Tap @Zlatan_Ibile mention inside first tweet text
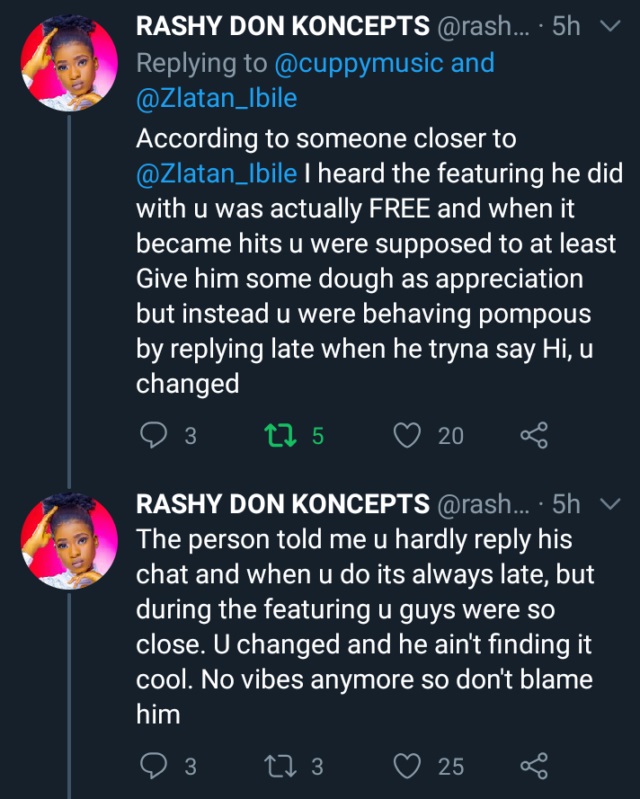The height and width of the screenshot is (799, 640). pos(216,172)
